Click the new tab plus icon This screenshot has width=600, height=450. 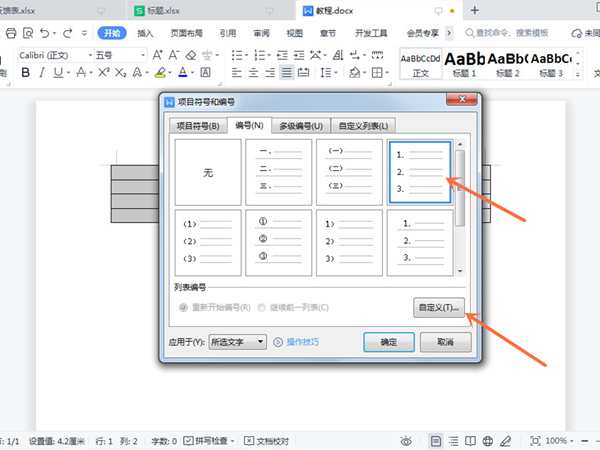(x=475, y=10)
